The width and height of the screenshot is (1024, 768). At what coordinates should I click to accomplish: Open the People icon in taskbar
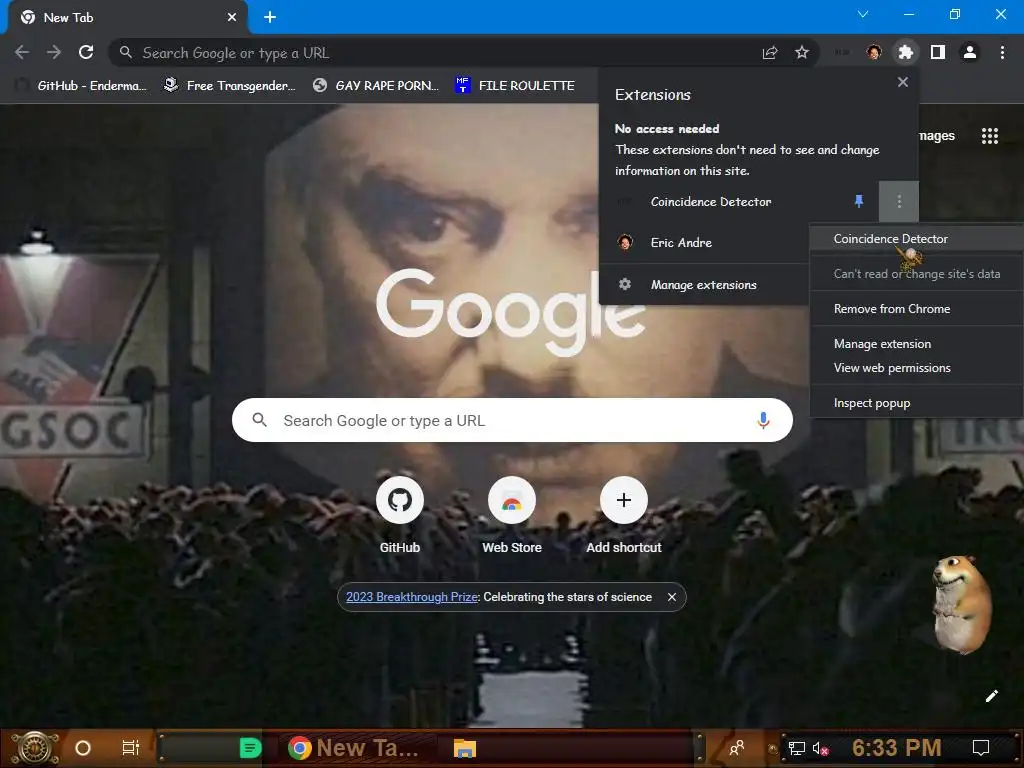click(737, 748)
